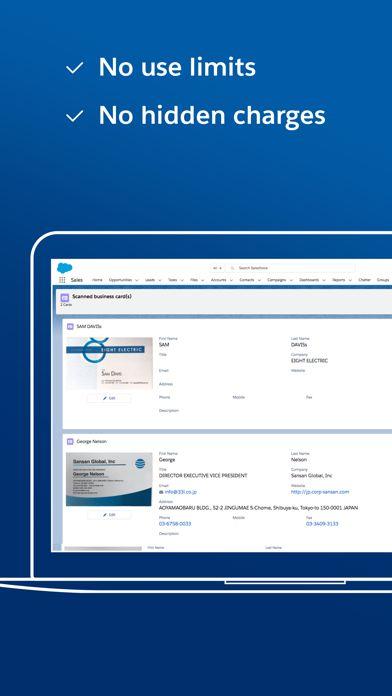Click the George Nelson record card icon

pos(70,442)
